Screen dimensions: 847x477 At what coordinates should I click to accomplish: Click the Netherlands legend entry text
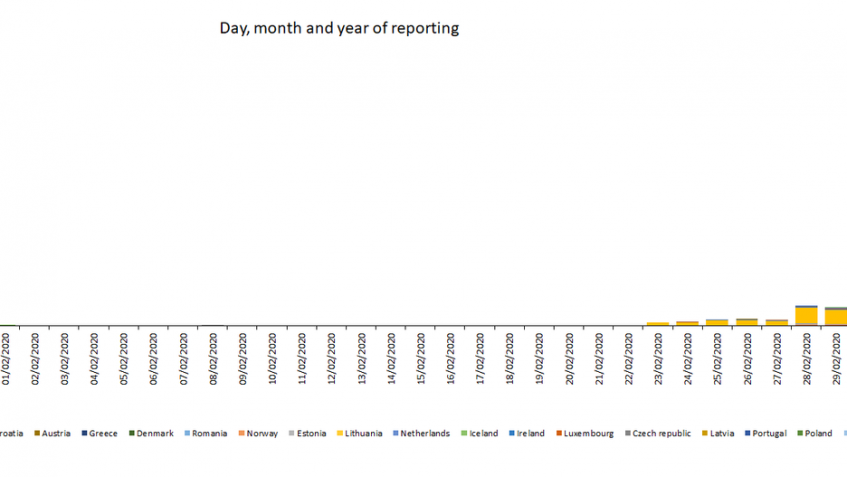coord(425,433)
